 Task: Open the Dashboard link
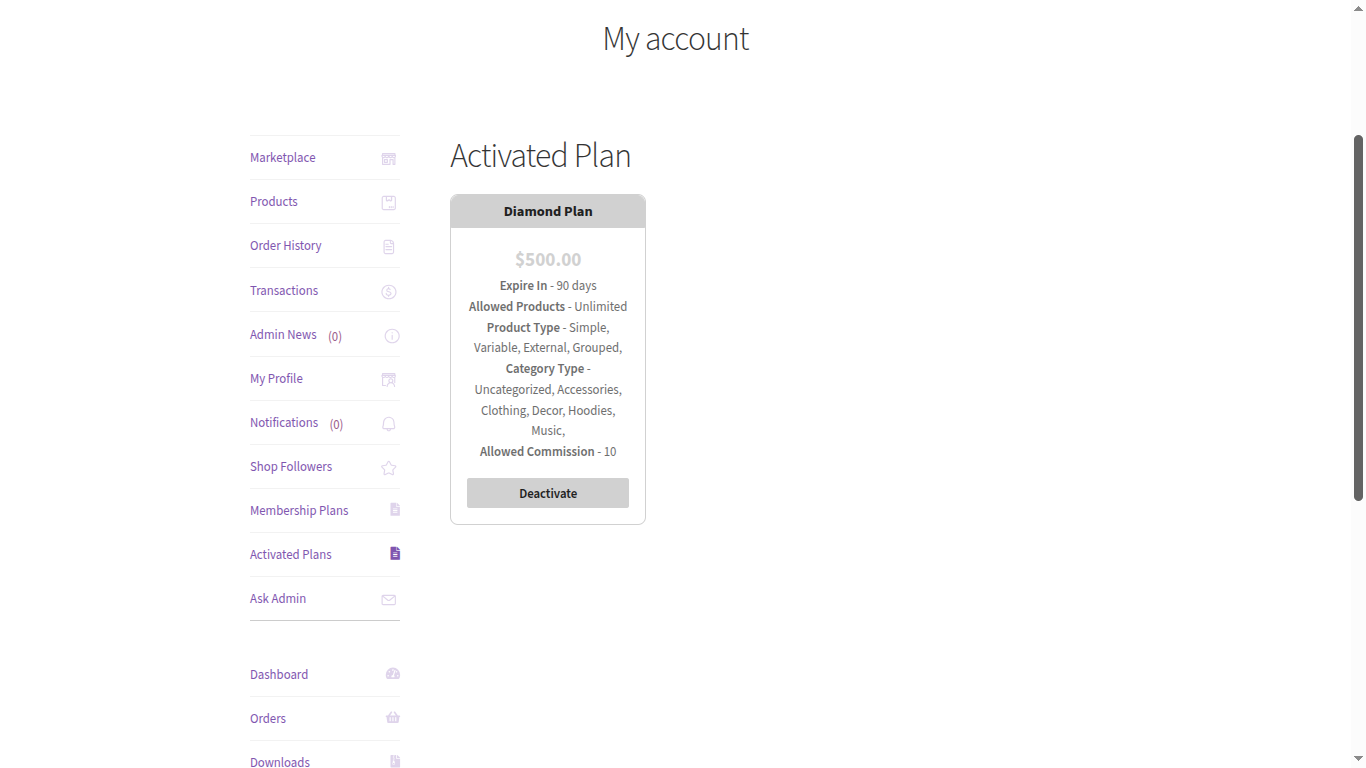tap(279, 674)
